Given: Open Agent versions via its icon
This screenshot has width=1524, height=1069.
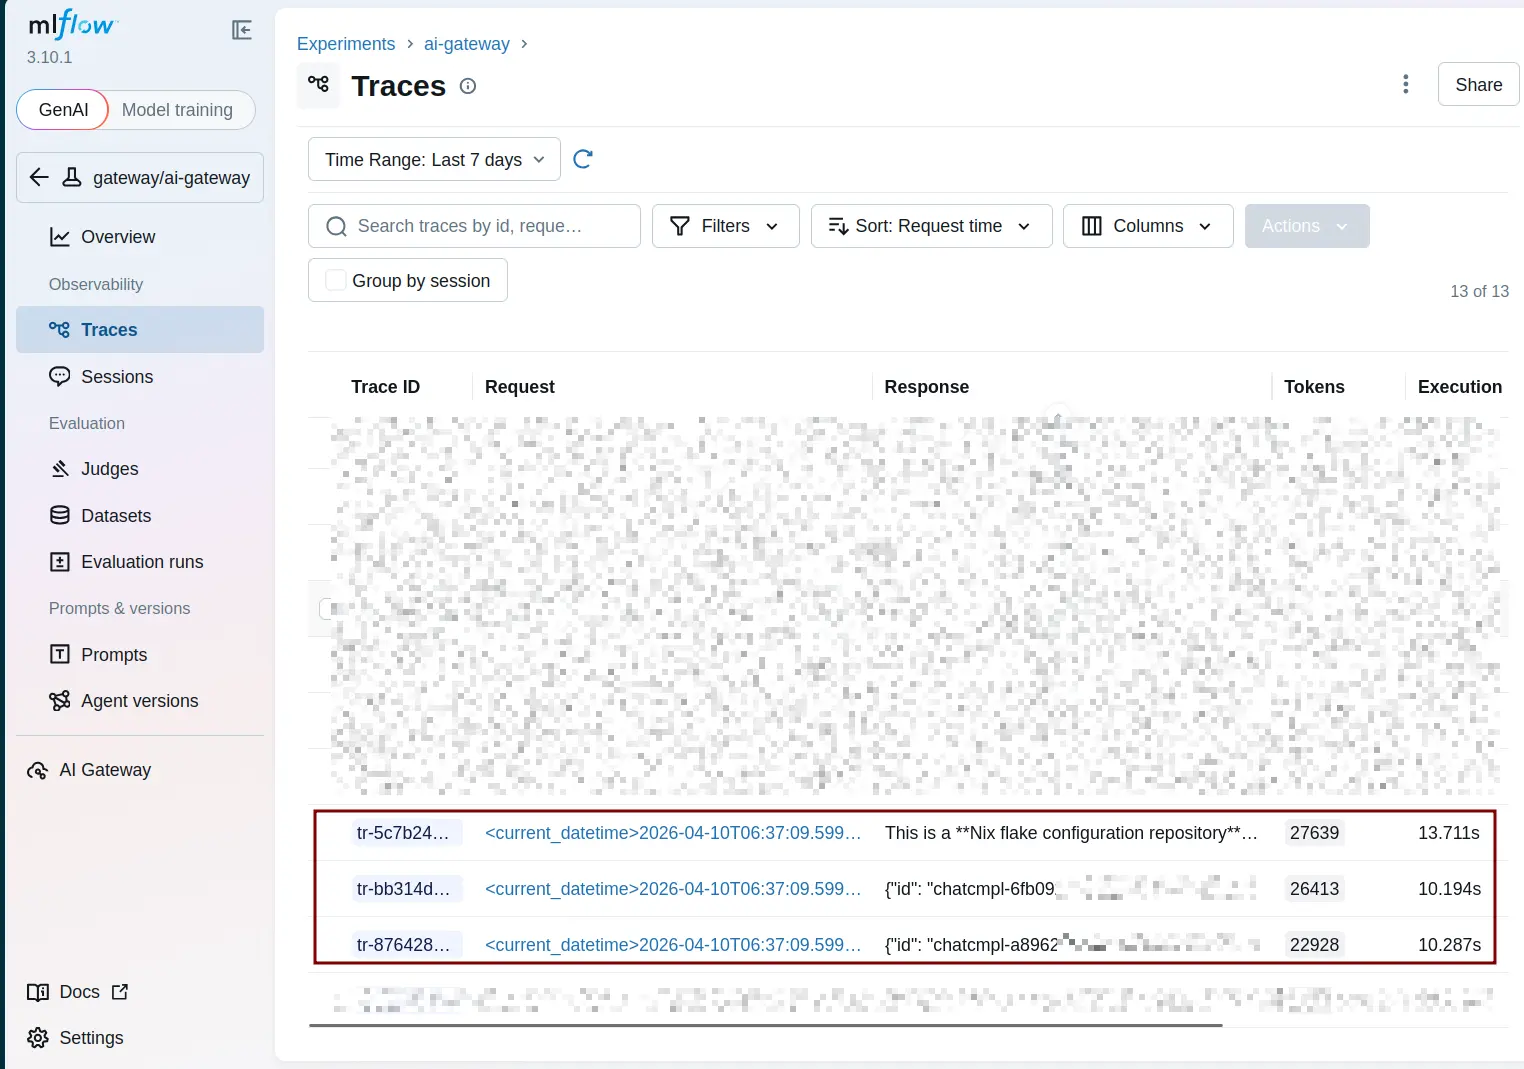Looking at the screenshot, I should [x=59, y=700].
